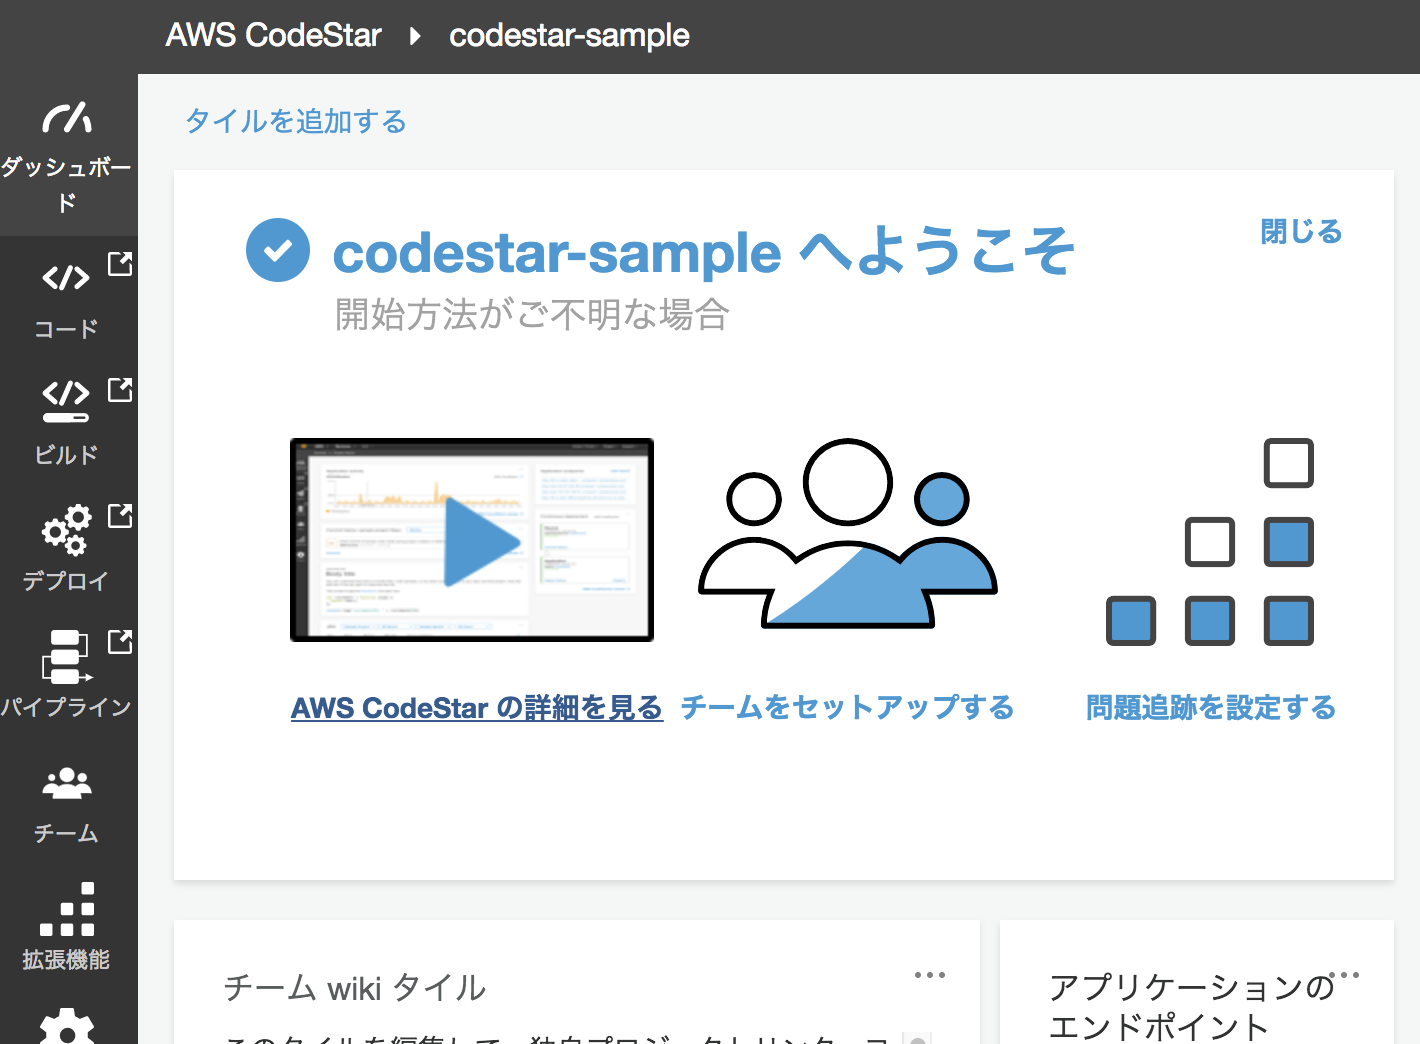Image resolution: width=1420 pixels, height=1044 pixels.
Task: Click the codestar-sample へようこそ heading
Action: coord(704,251)
